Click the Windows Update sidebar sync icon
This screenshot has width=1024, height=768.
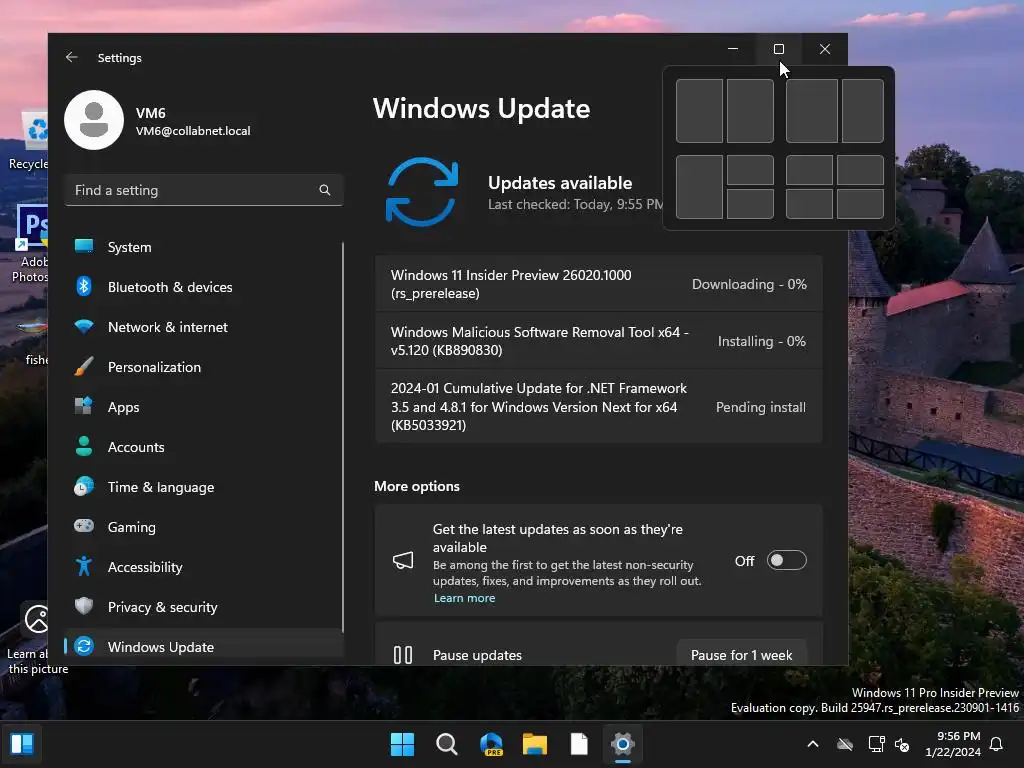(x=84, y=647)
